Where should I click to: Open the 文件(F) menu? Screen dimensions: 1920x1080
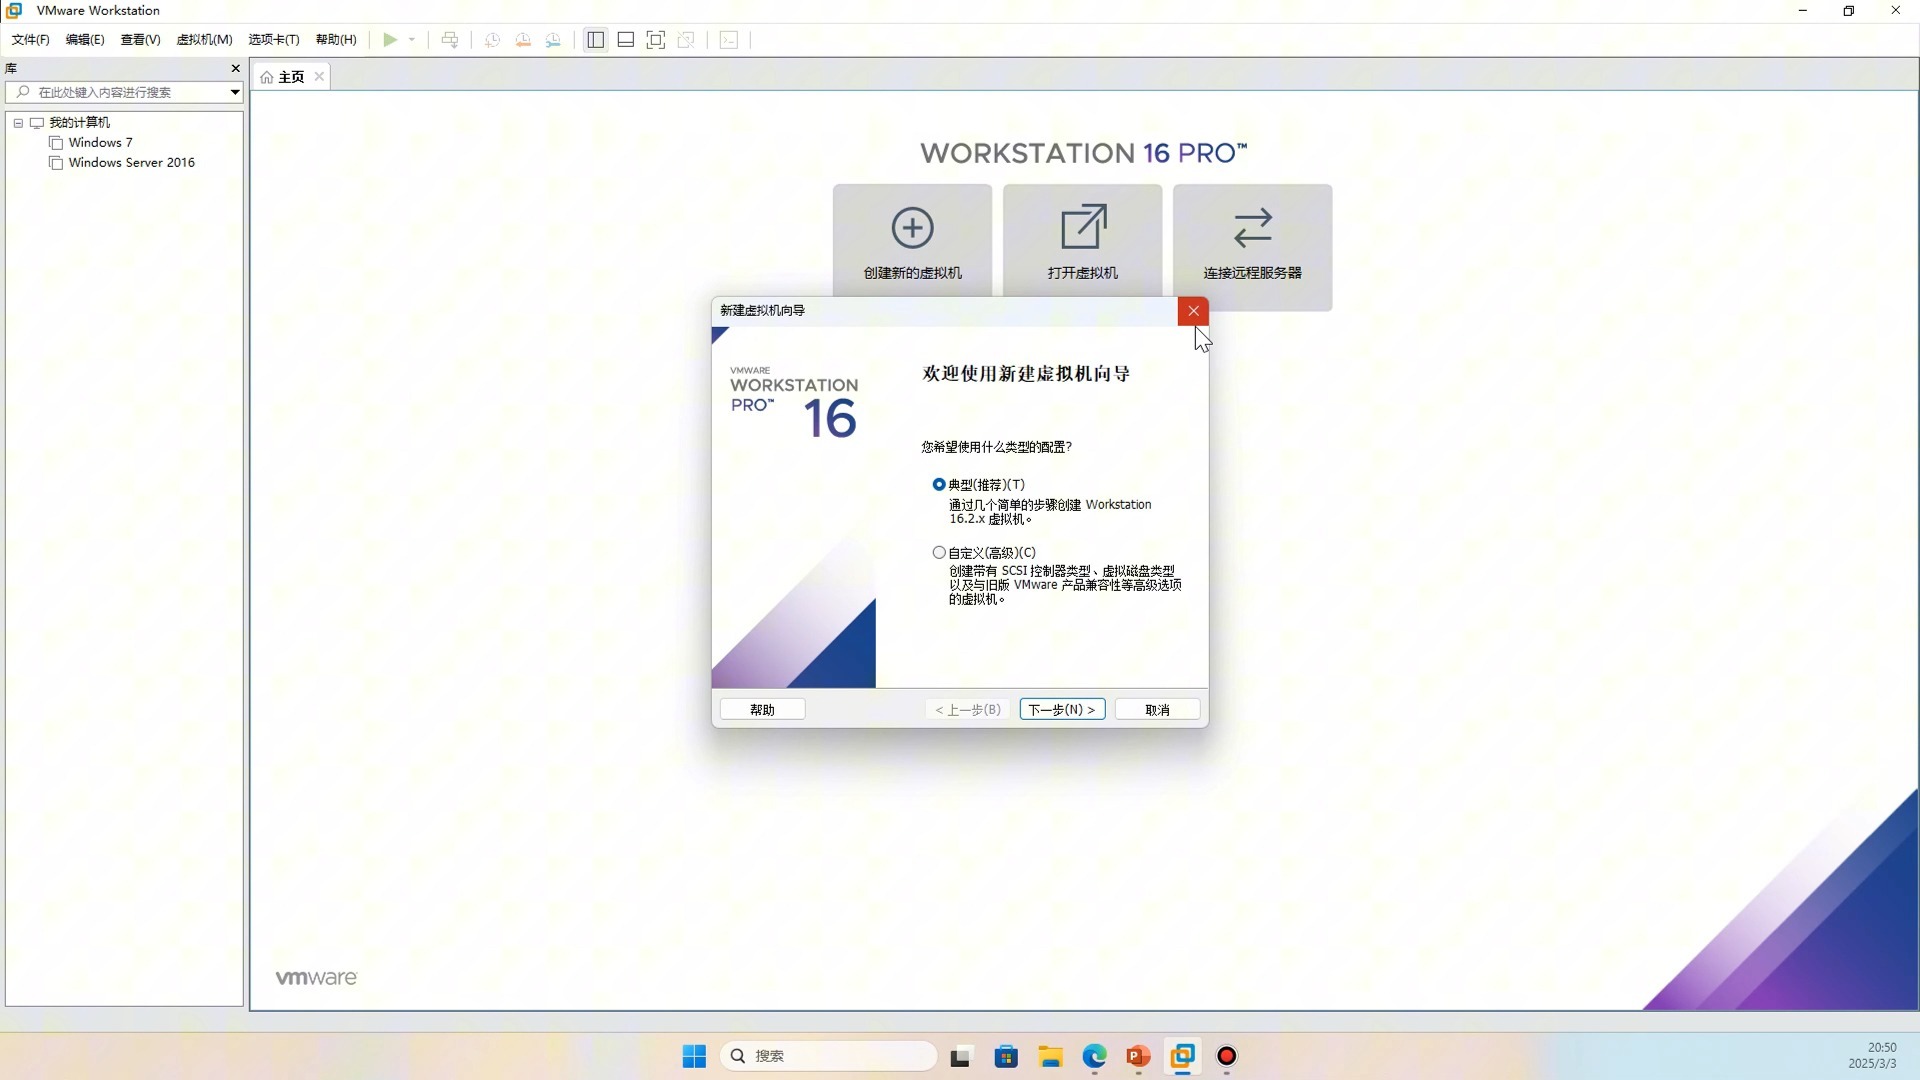tap(30, 40)
